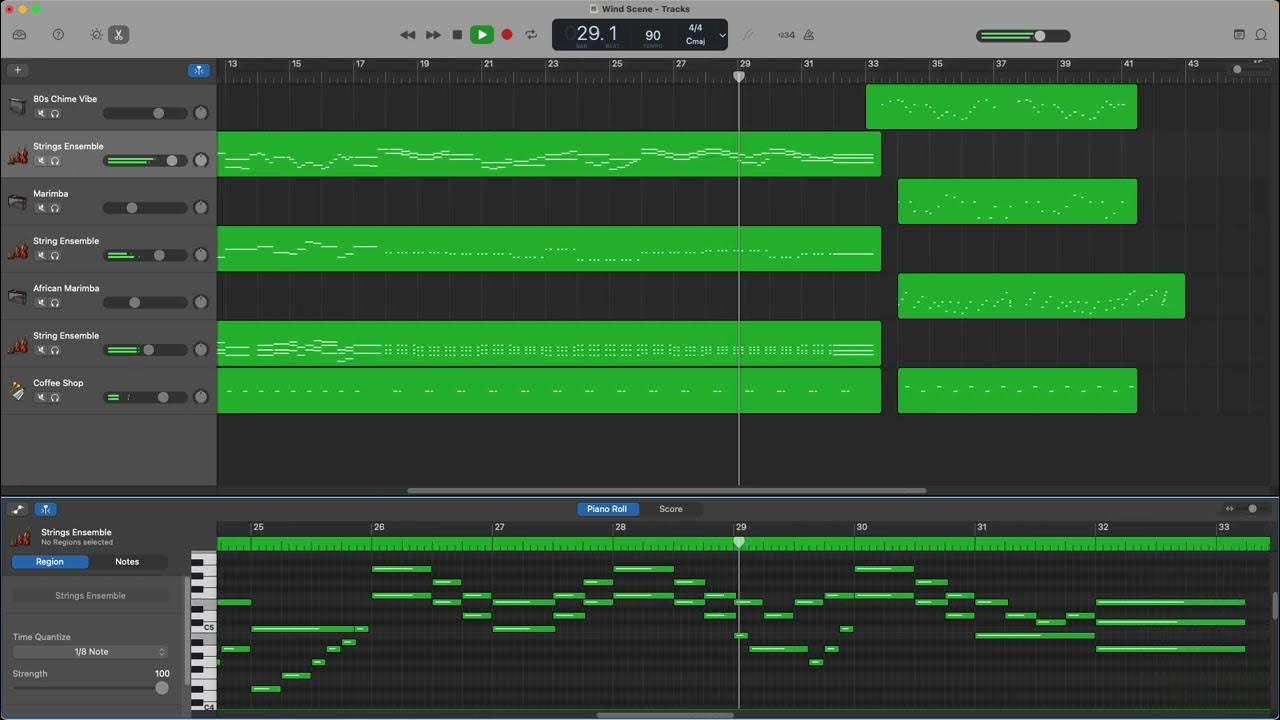Show the Smart Controls panel
The height and width of the screenshot is (720, 1280).
(96, 34)
